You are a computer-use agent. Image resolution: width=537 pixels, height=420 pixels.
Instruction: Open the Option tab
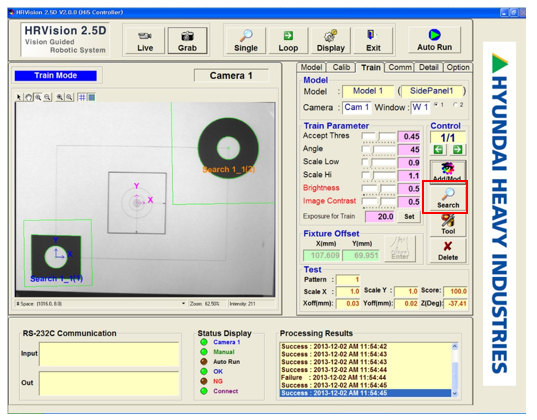458,67
